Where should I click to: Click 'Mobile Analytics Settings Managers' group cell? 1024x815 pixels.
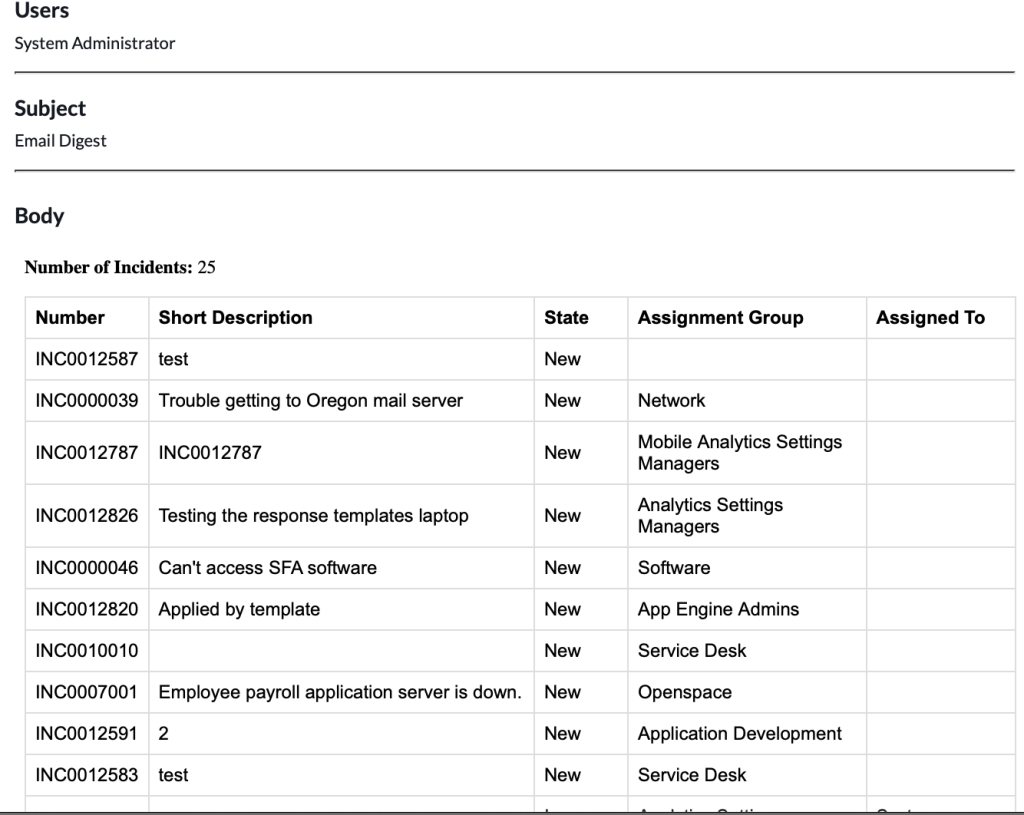740,453
